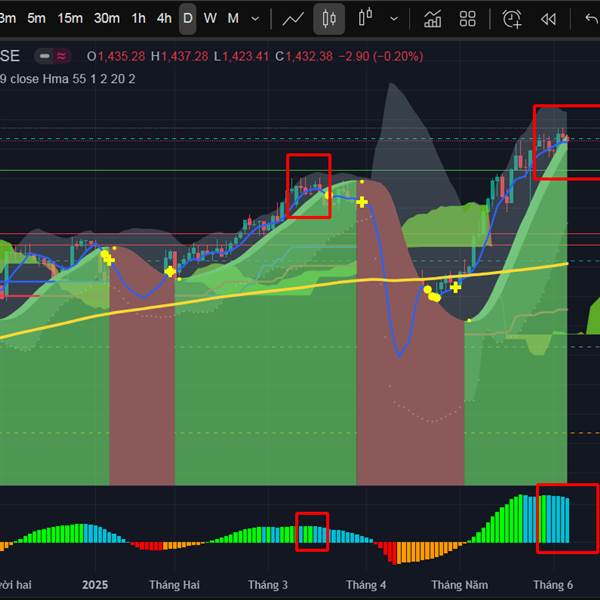Click the blue Hma line at April low

pos(399,355)
